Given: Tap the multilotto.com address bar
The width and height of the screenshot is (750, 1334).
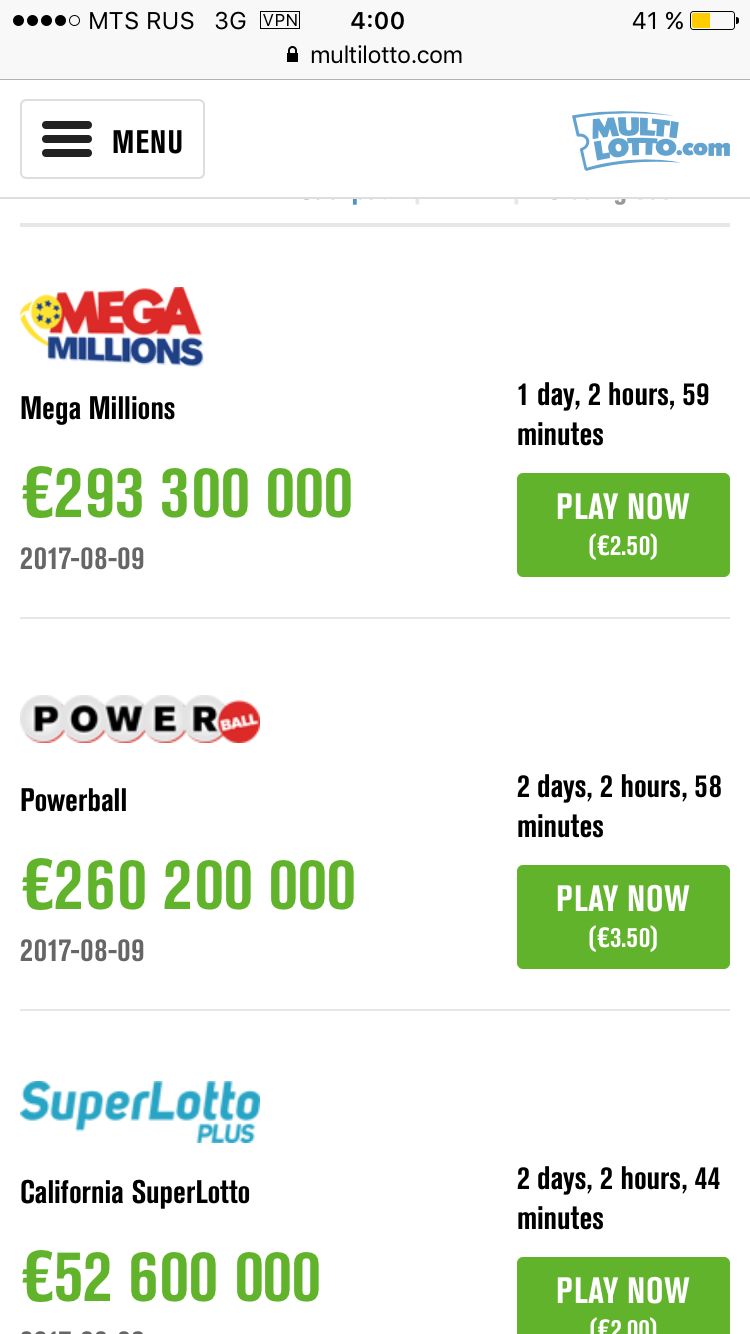Looking at the screenshot, I should coord(385,55).
